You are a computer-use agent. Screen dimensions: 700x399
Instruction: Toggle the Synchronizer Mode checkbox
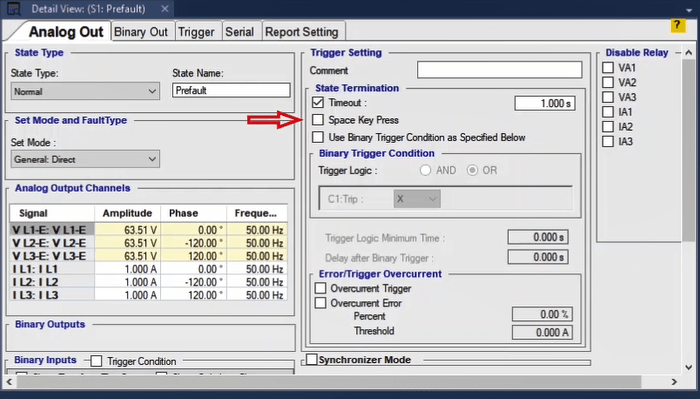[x=312, y=359]
